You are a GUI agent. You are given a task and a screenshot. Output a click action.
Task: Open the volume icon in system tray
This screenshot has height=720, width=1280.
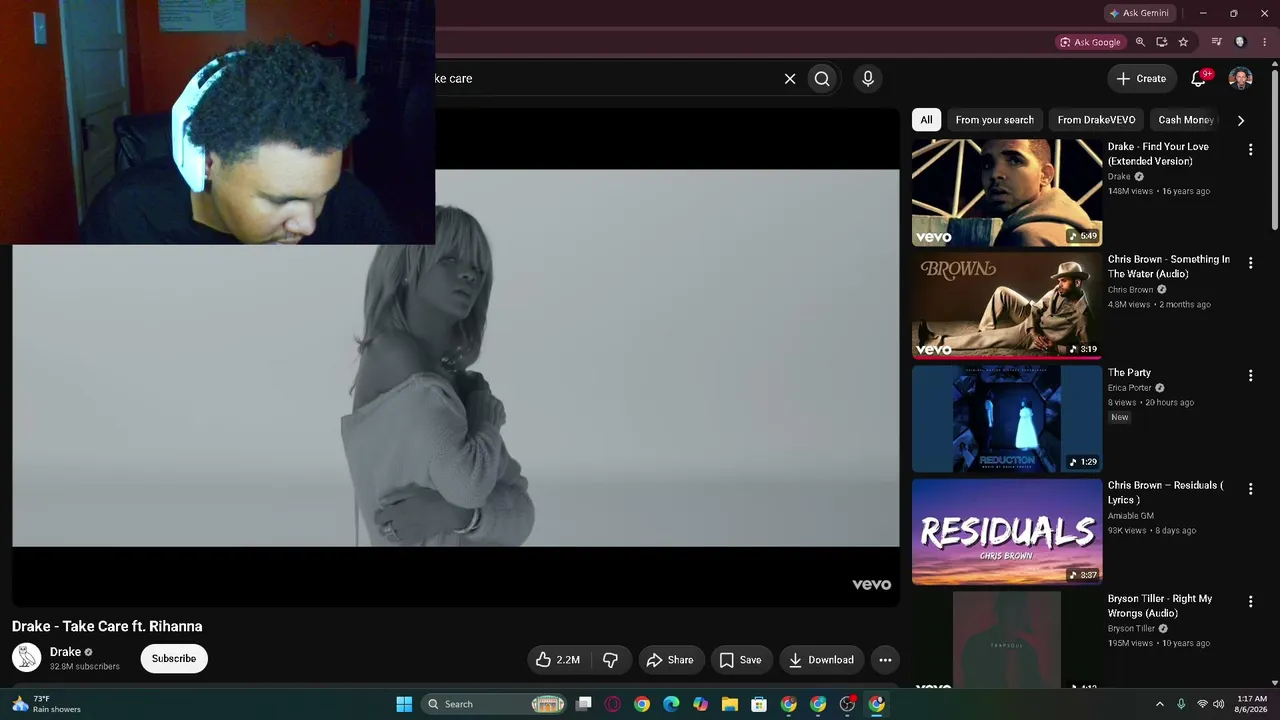point(1218,704)
